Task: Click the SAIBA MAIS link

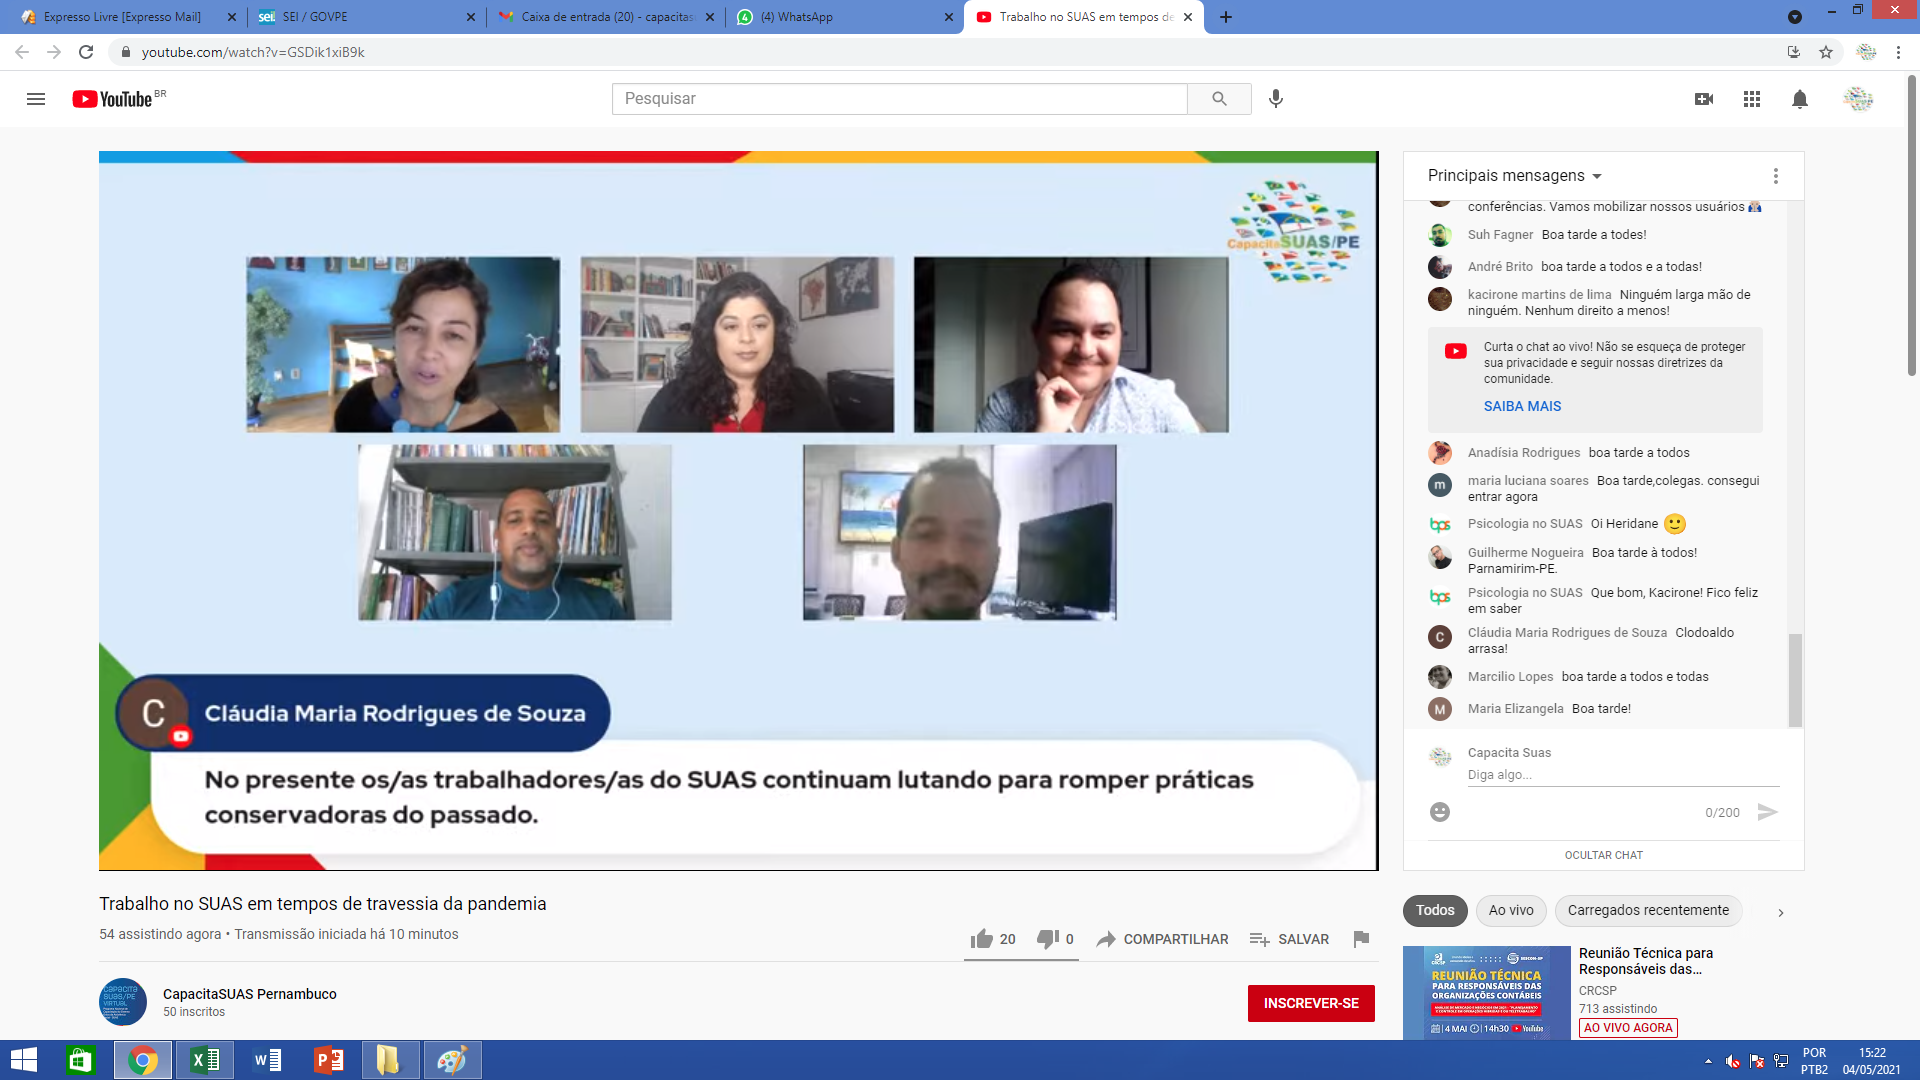Action: (x=1522, y=406)
